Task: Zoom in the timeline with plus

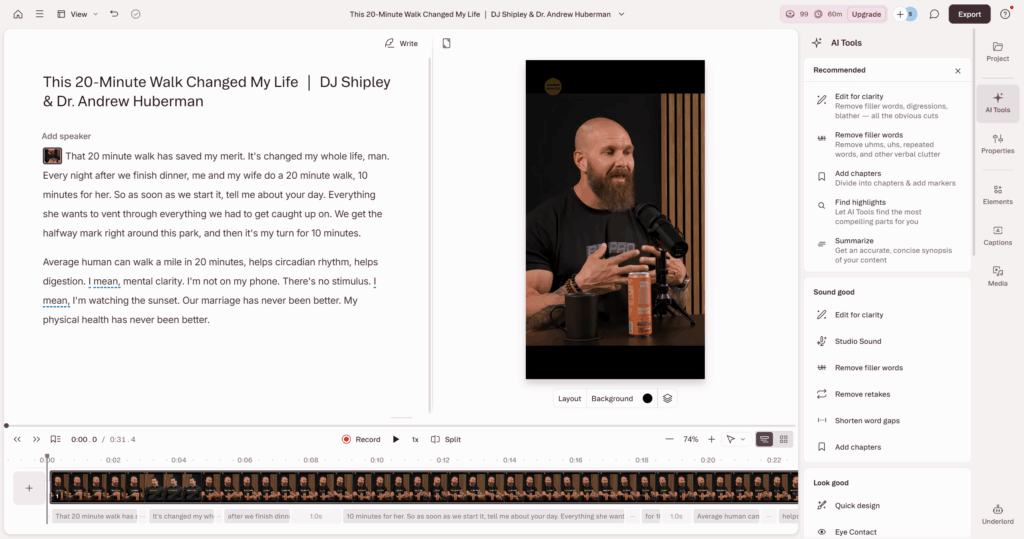Action: click(711, 440)
